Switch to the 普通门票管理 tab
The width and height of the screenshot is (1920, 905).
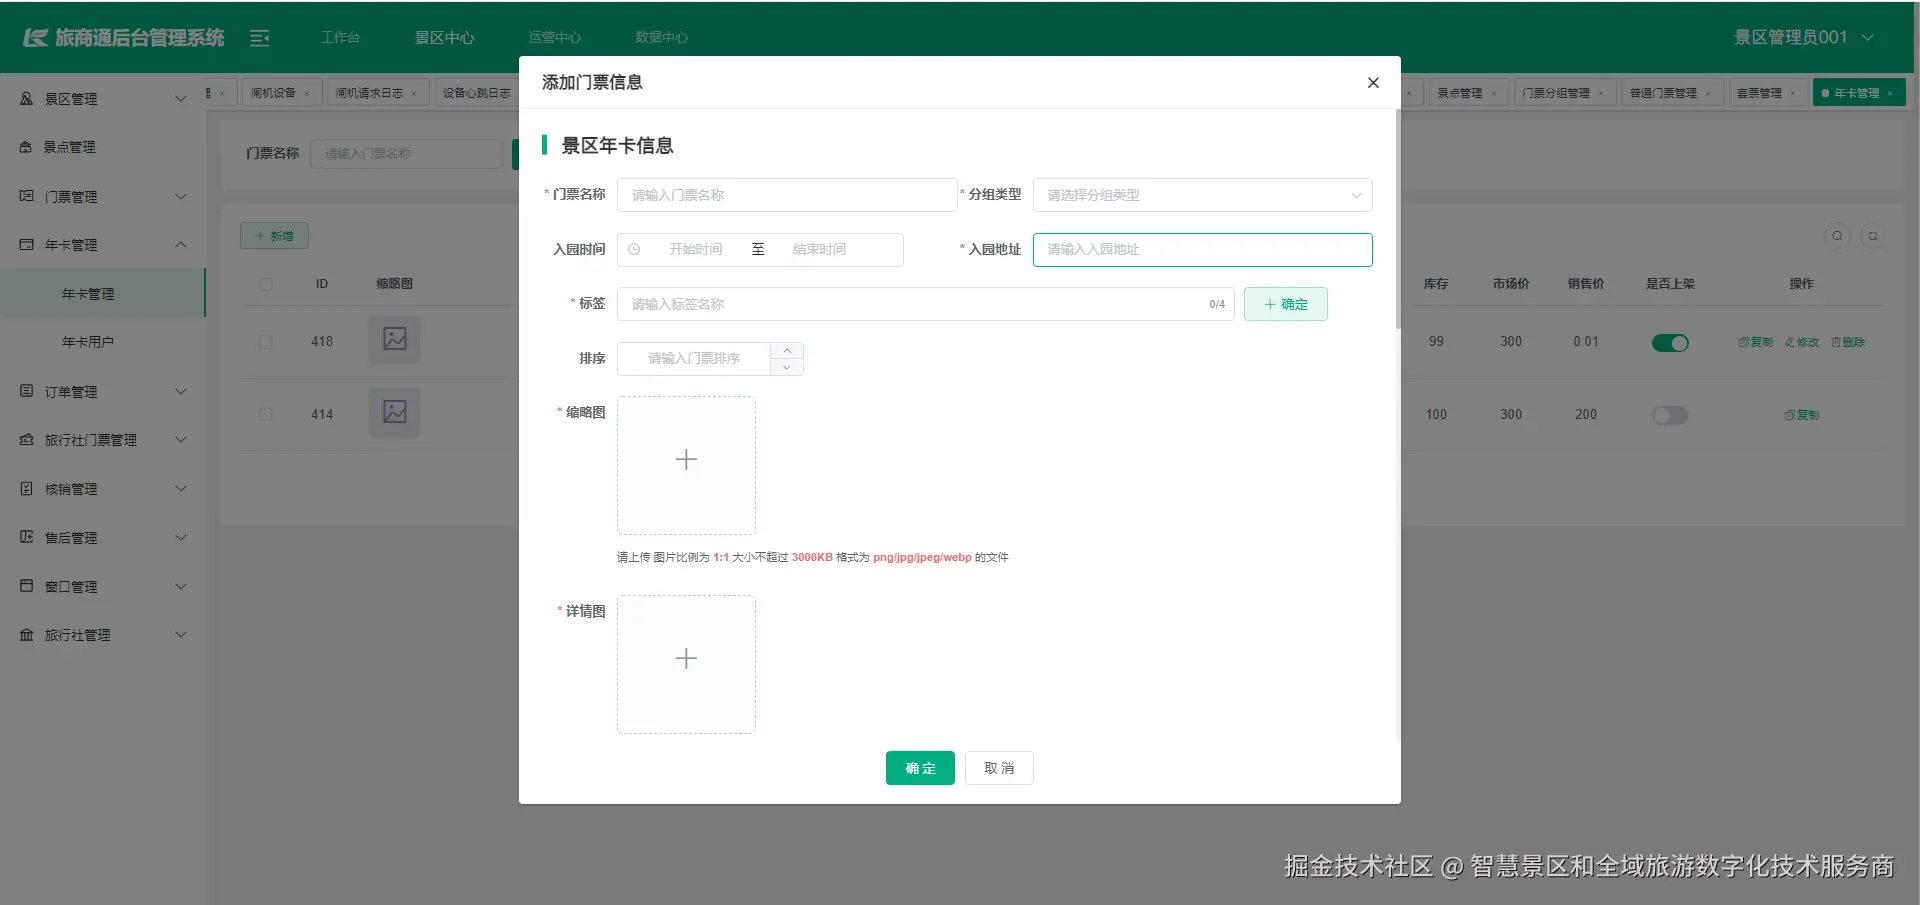(x=1665, y=92)
